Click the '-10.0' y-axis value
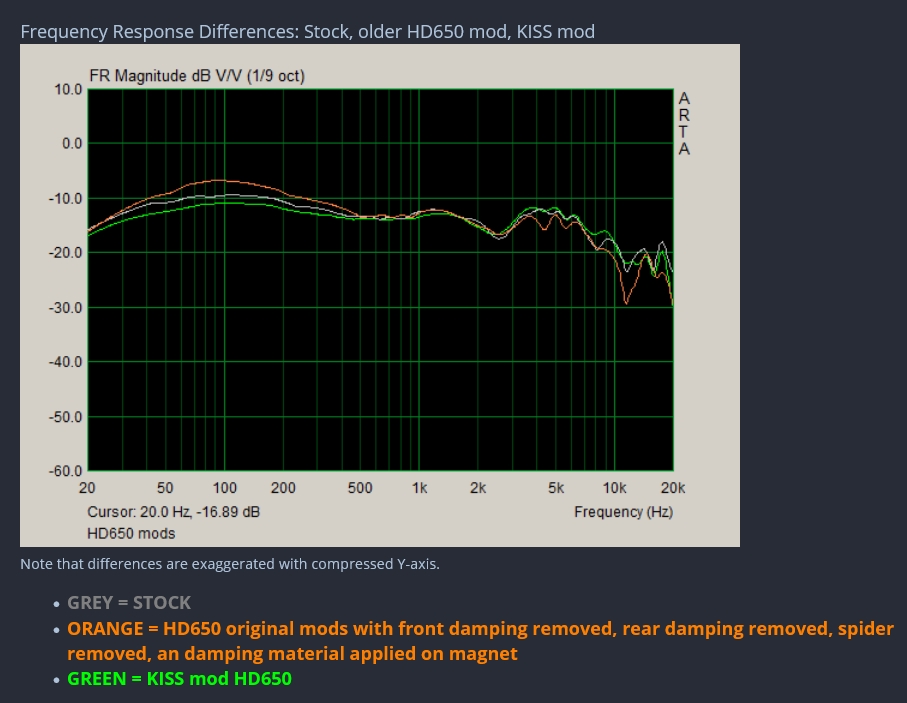907x703 pixels. click(65, 198)
